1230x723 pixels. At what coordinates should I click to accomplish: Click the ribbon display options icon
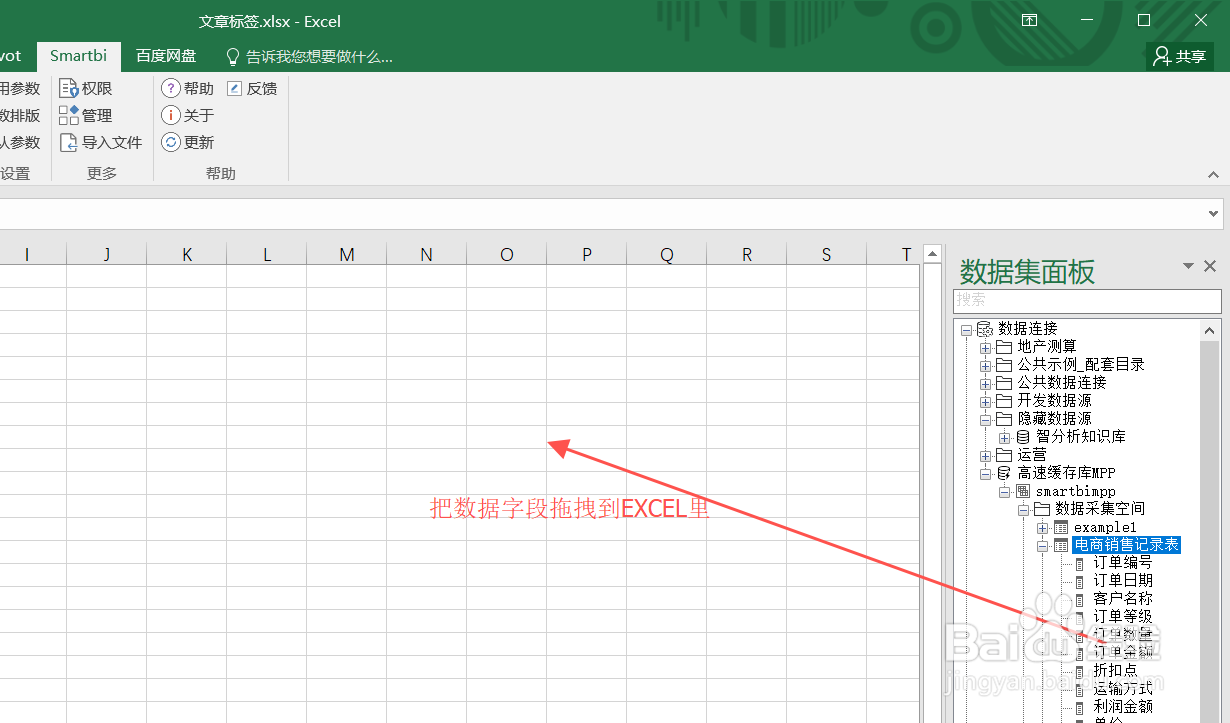click(1029, 20)
